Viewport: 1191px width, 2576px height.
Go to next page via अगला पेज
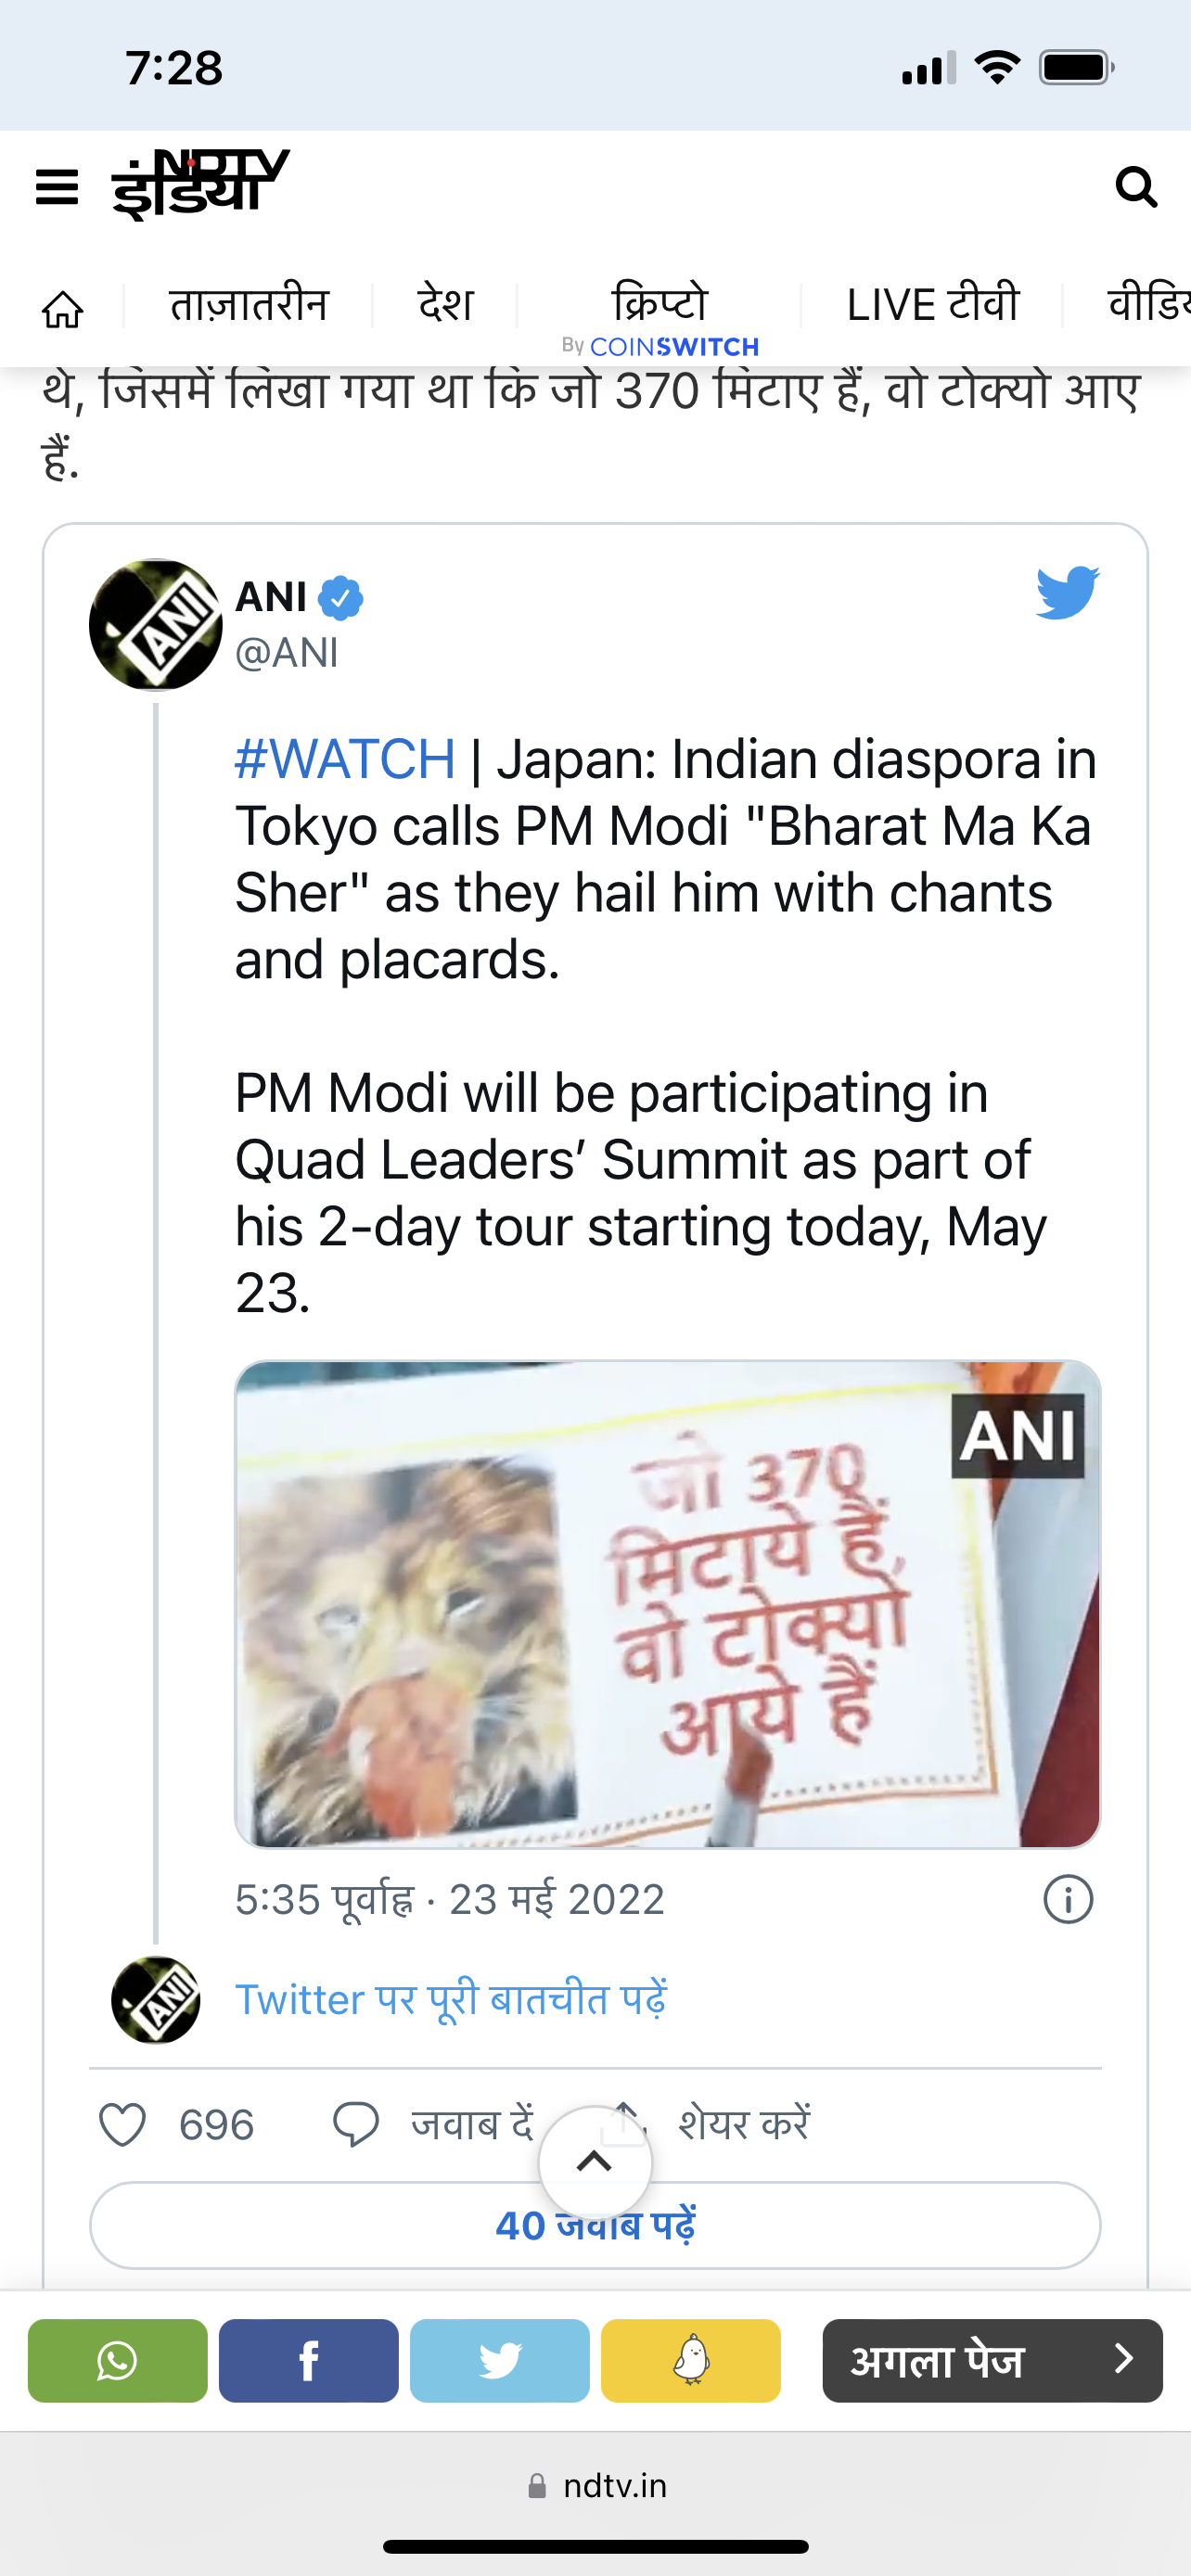tap(991, 2360)
